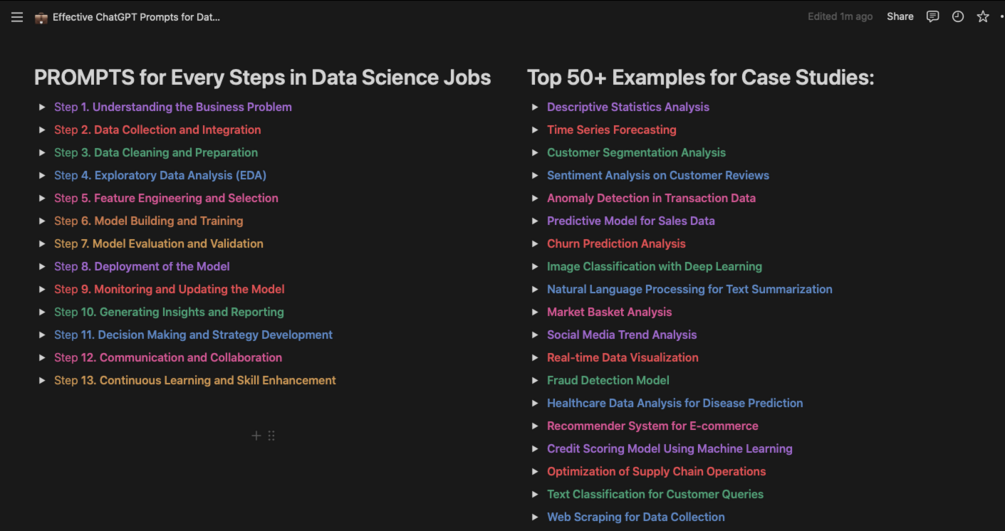The image size is (1005, 531).
Task: Click the plus add-block icon
Action: click(256, 435)
